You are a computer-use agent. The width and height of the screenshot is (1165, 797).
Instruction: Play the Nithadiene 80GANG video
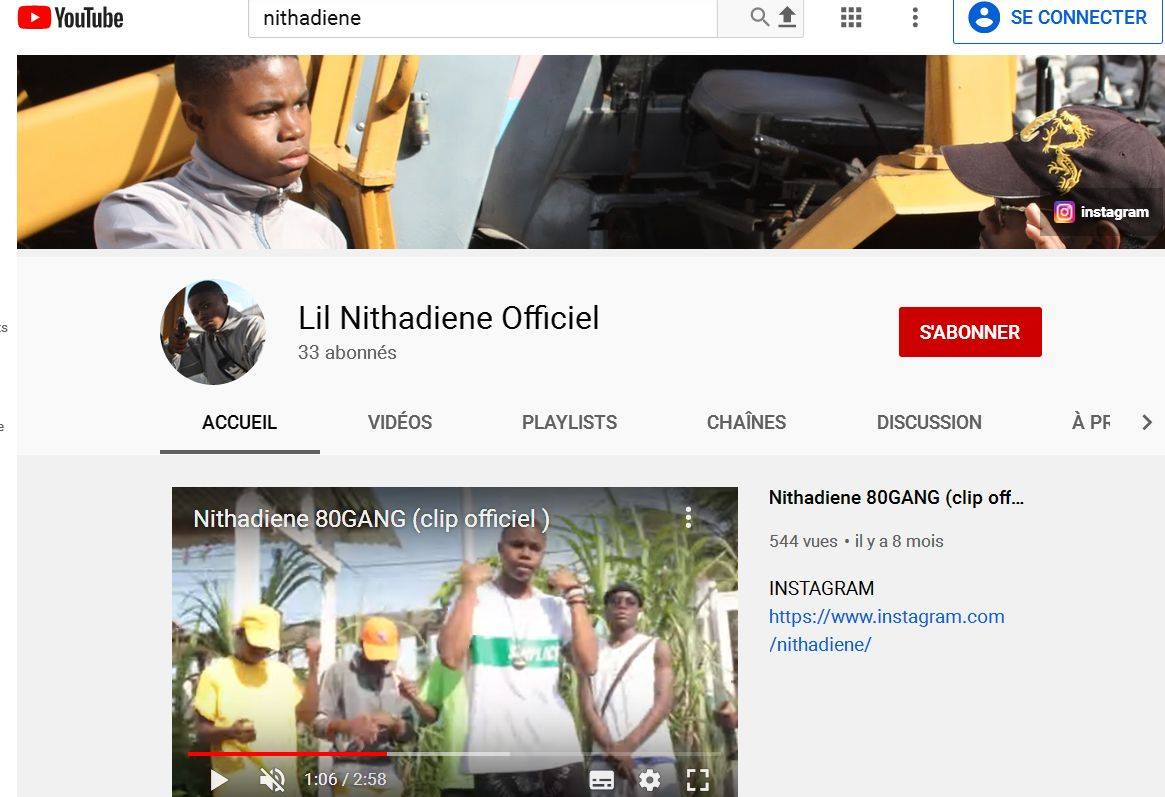coord(219,780)
